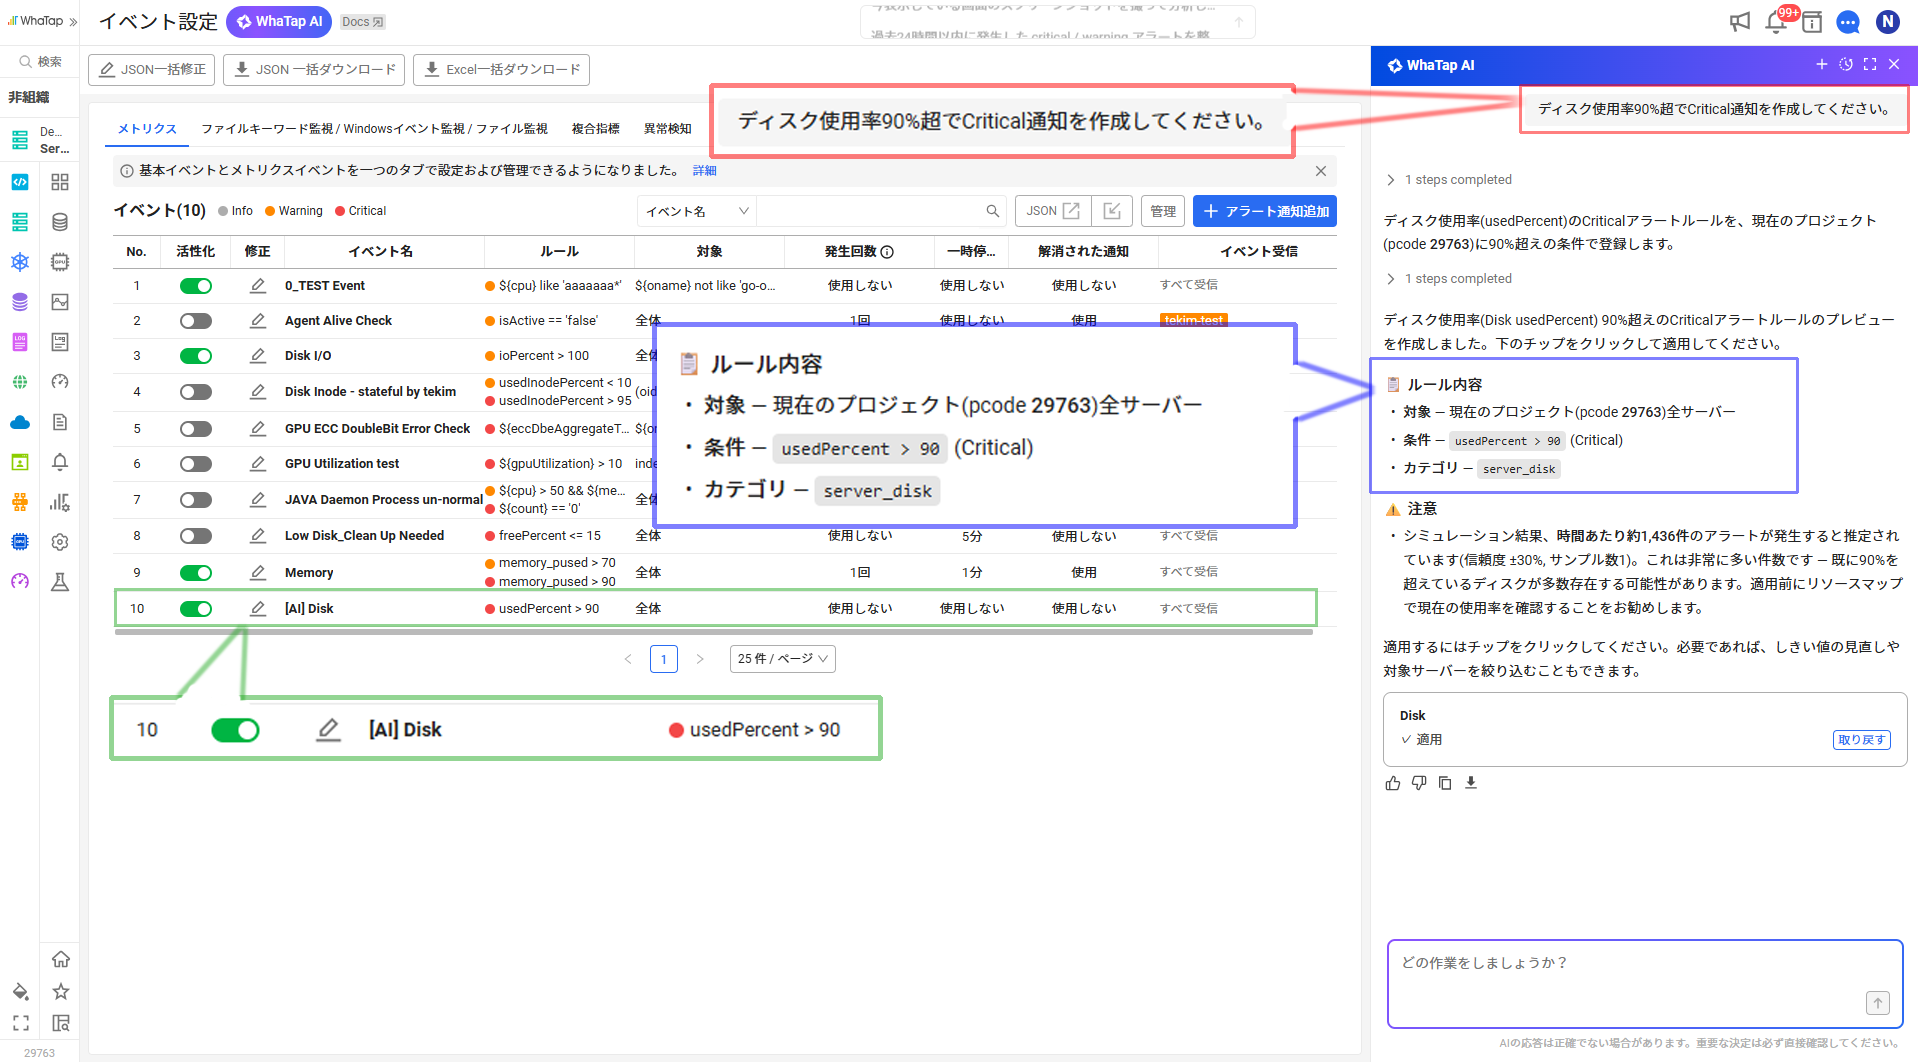Open the blue cloud product icon

(20, 422)
